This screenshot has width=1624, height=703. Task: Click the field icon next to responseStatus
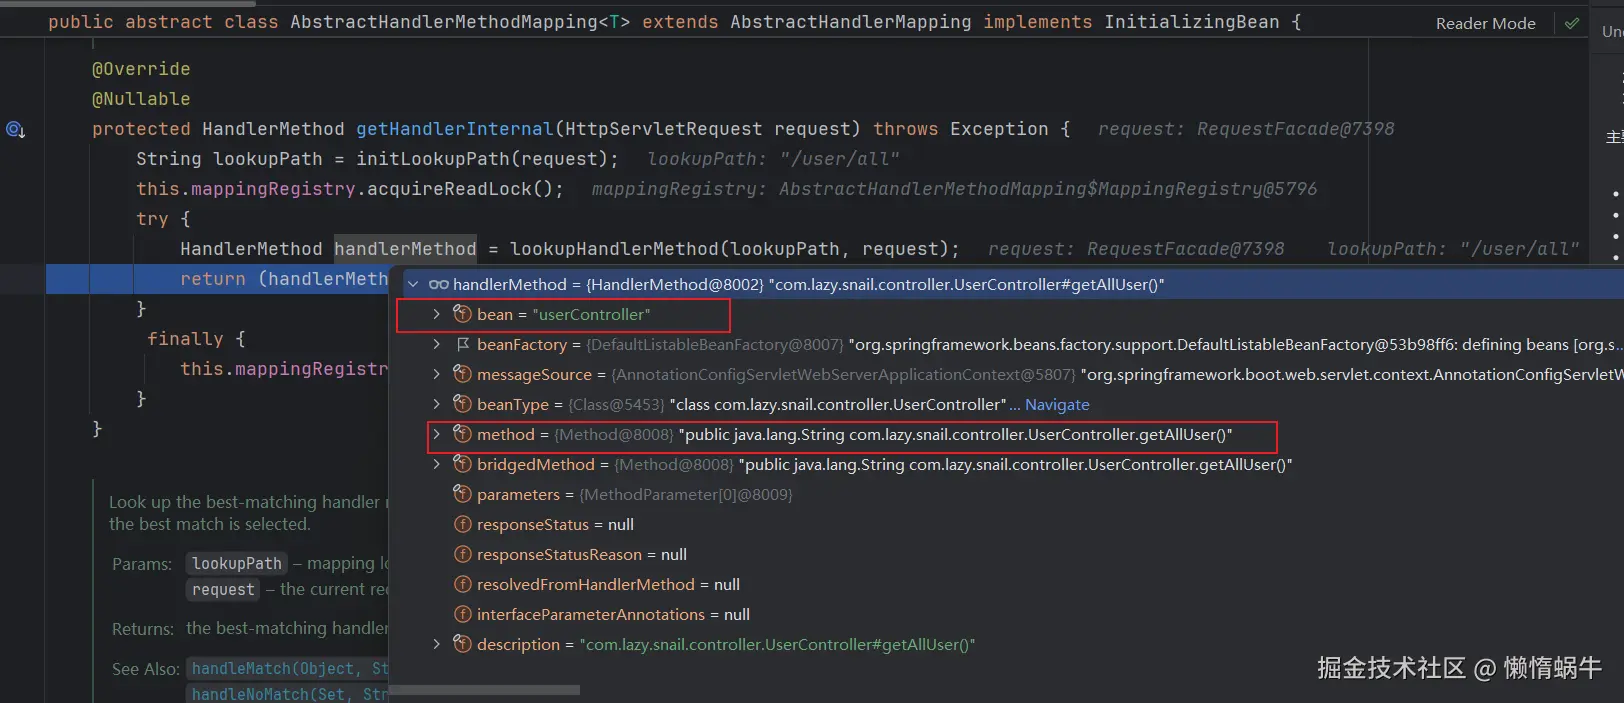pyautogui.click(x=462, y=524)
